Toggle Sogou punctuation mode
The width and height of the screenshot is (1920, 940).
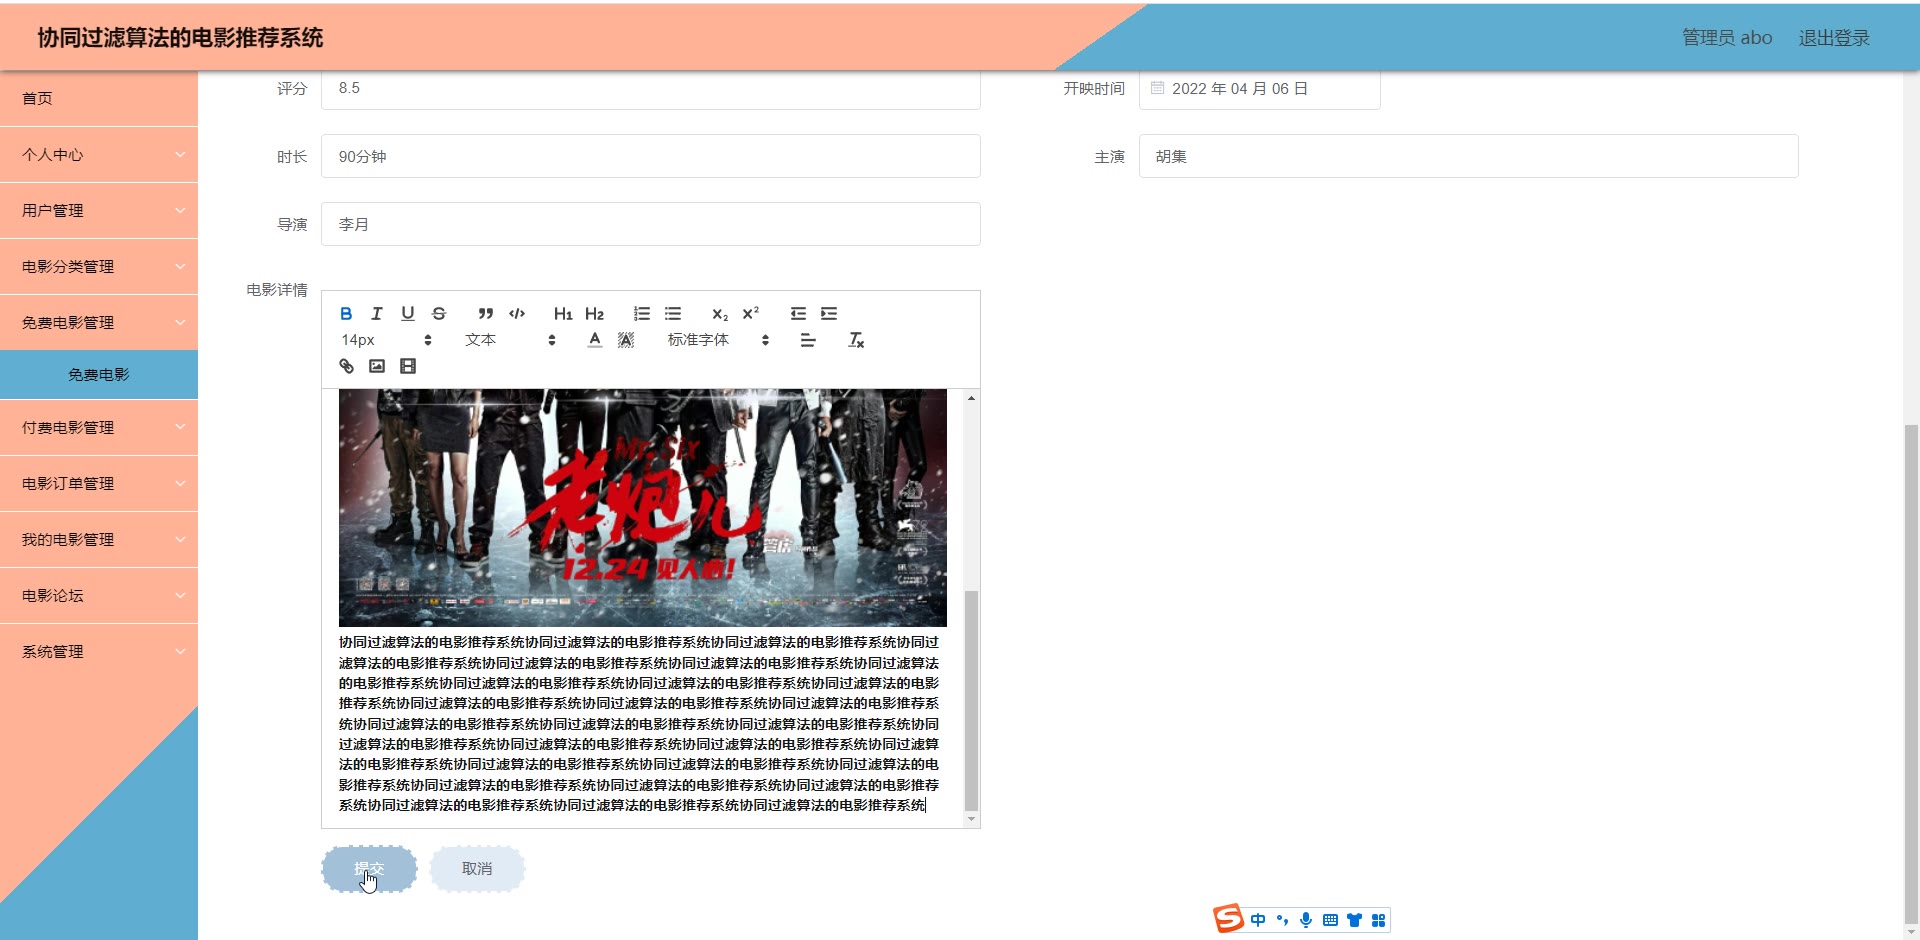(x=1282, y=920)
